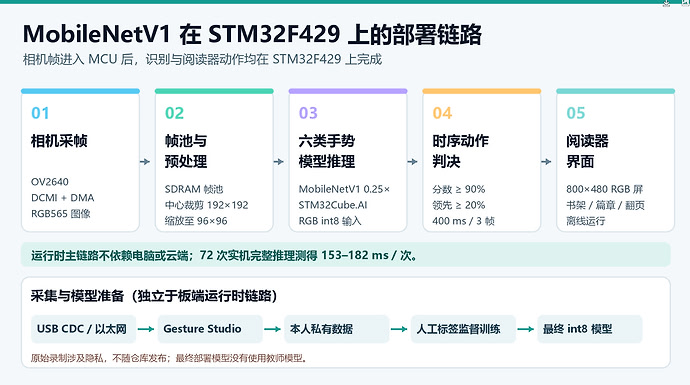Click the '阅读器 界面' heading

(587, 151)
